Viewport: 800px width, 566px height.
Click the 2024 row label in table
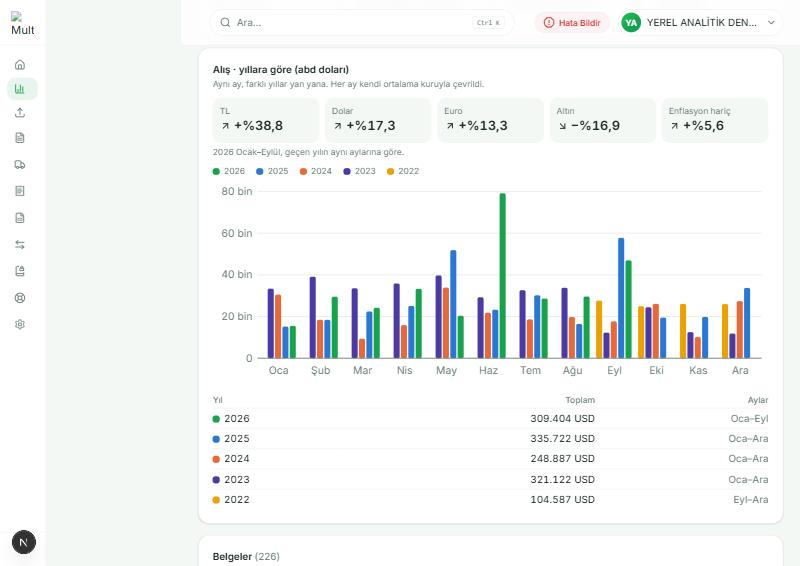237,458
